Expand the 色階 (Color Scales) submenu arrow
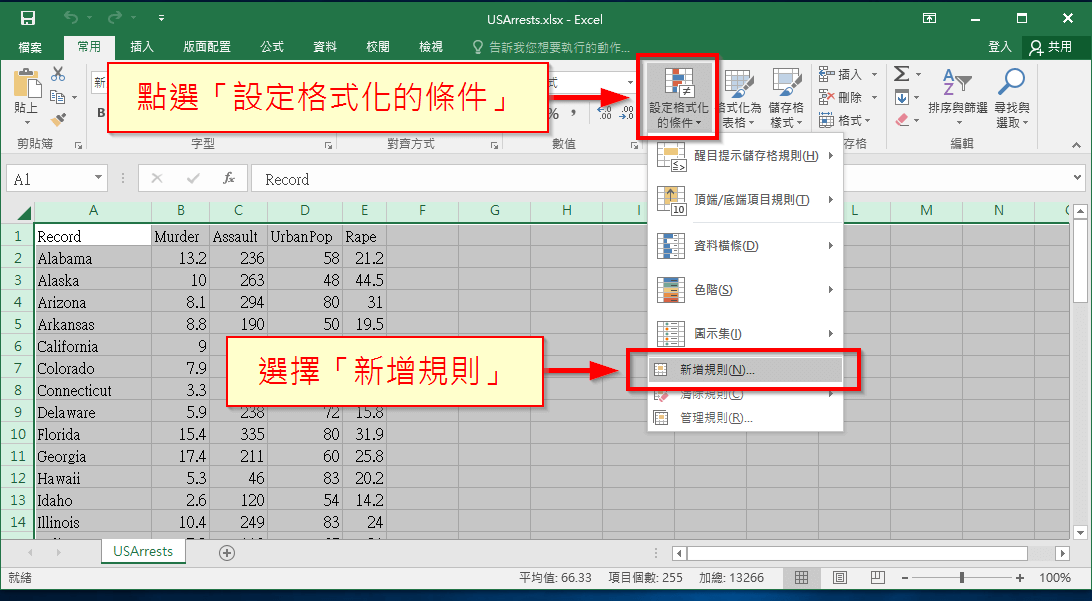 pyautogui.click(x=830, y=291)
